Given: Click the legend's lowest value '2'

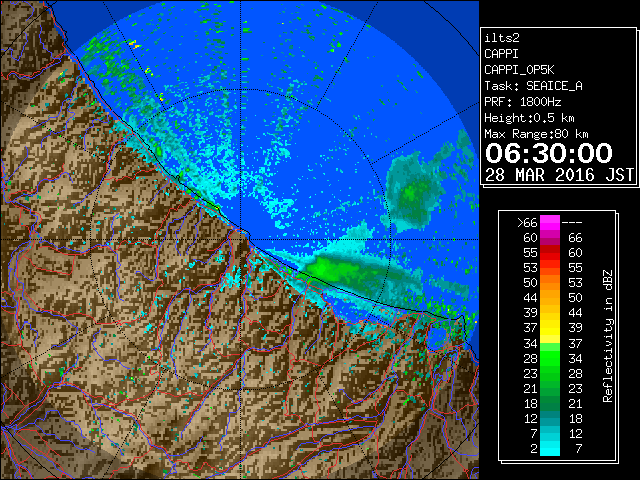Looking at the screenshot, I should click(533, 449).
